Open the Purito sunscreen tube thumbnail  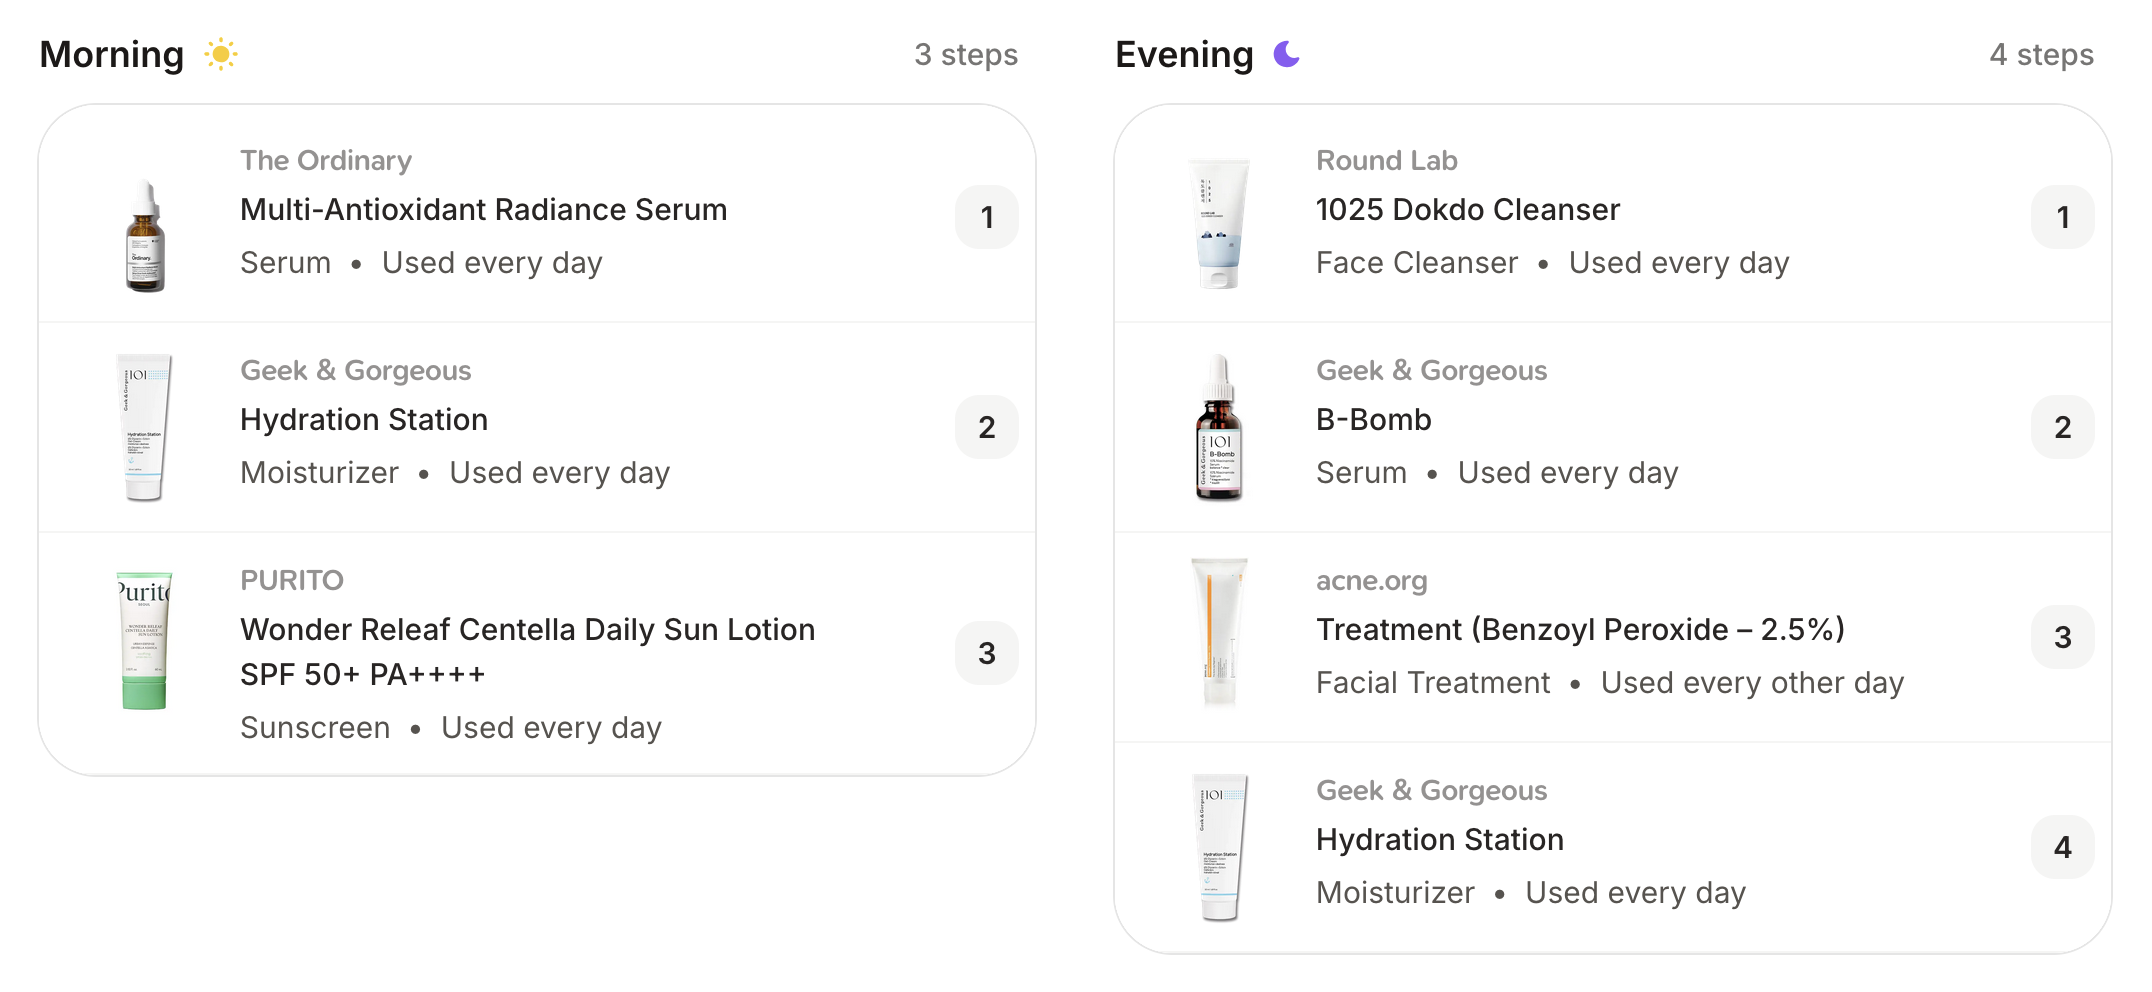pyautogui.click(x=145, y=640)
